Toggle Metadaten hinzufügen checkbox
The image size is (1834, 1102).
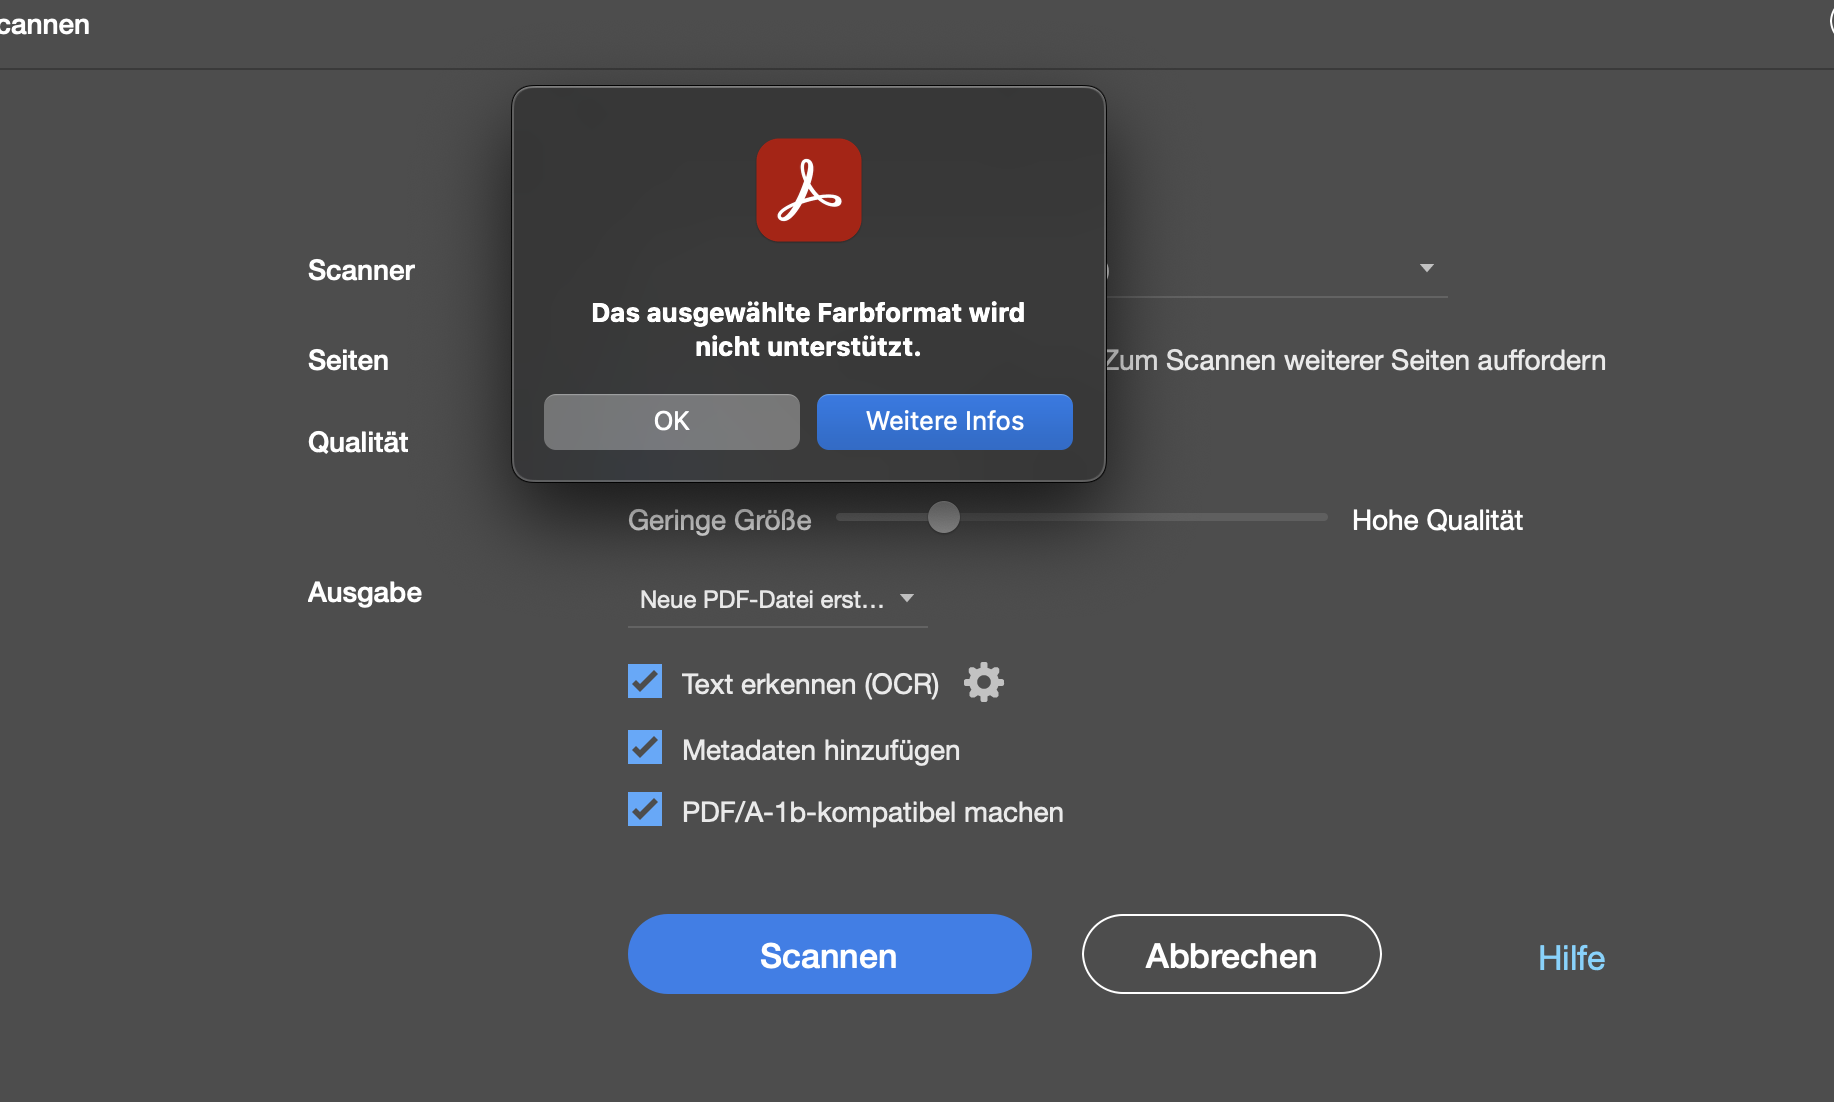[645, 748]
